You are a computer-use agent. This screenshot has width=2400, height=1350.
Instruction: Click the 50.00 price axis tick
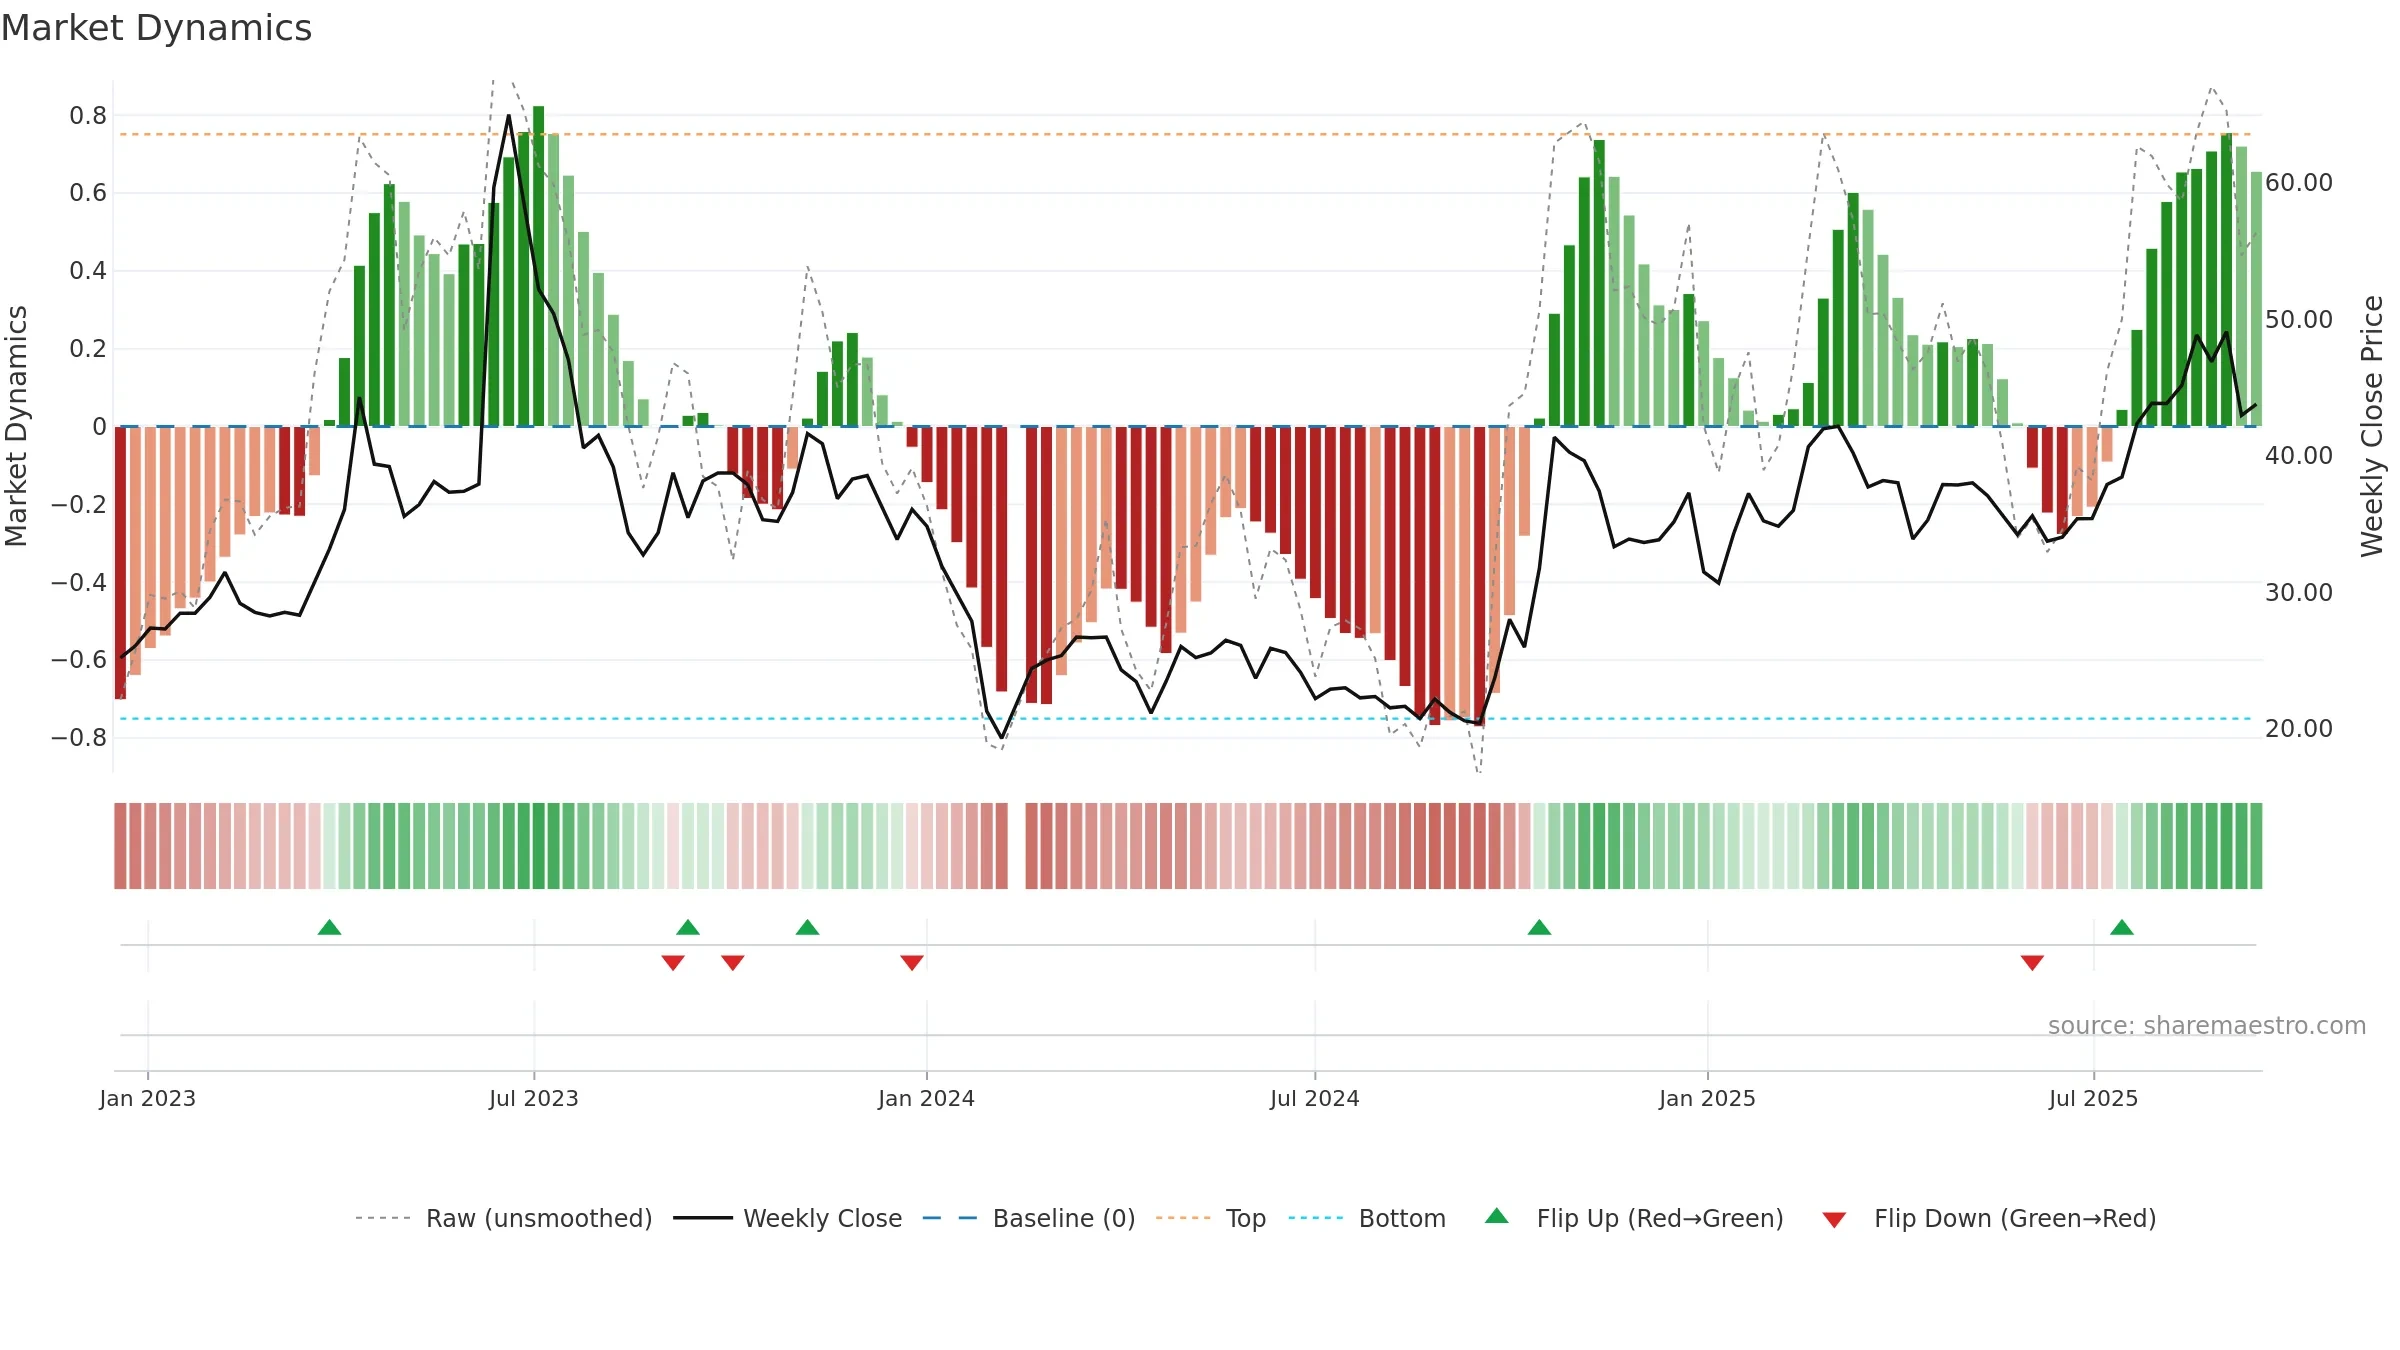tap(2299, 319)
